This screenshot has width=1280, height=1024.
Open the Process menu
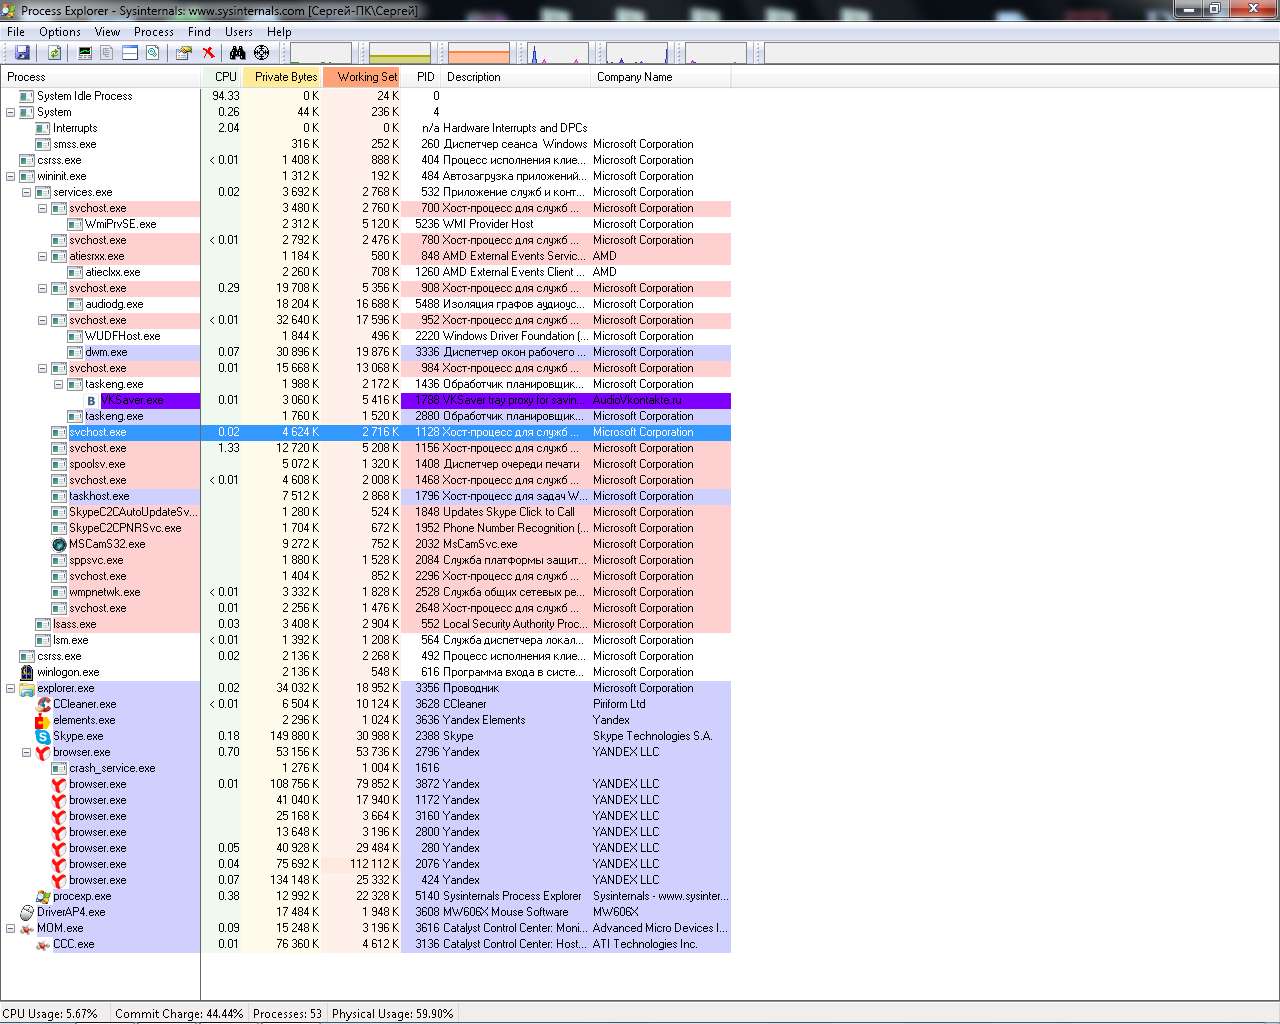coord(154,32)
